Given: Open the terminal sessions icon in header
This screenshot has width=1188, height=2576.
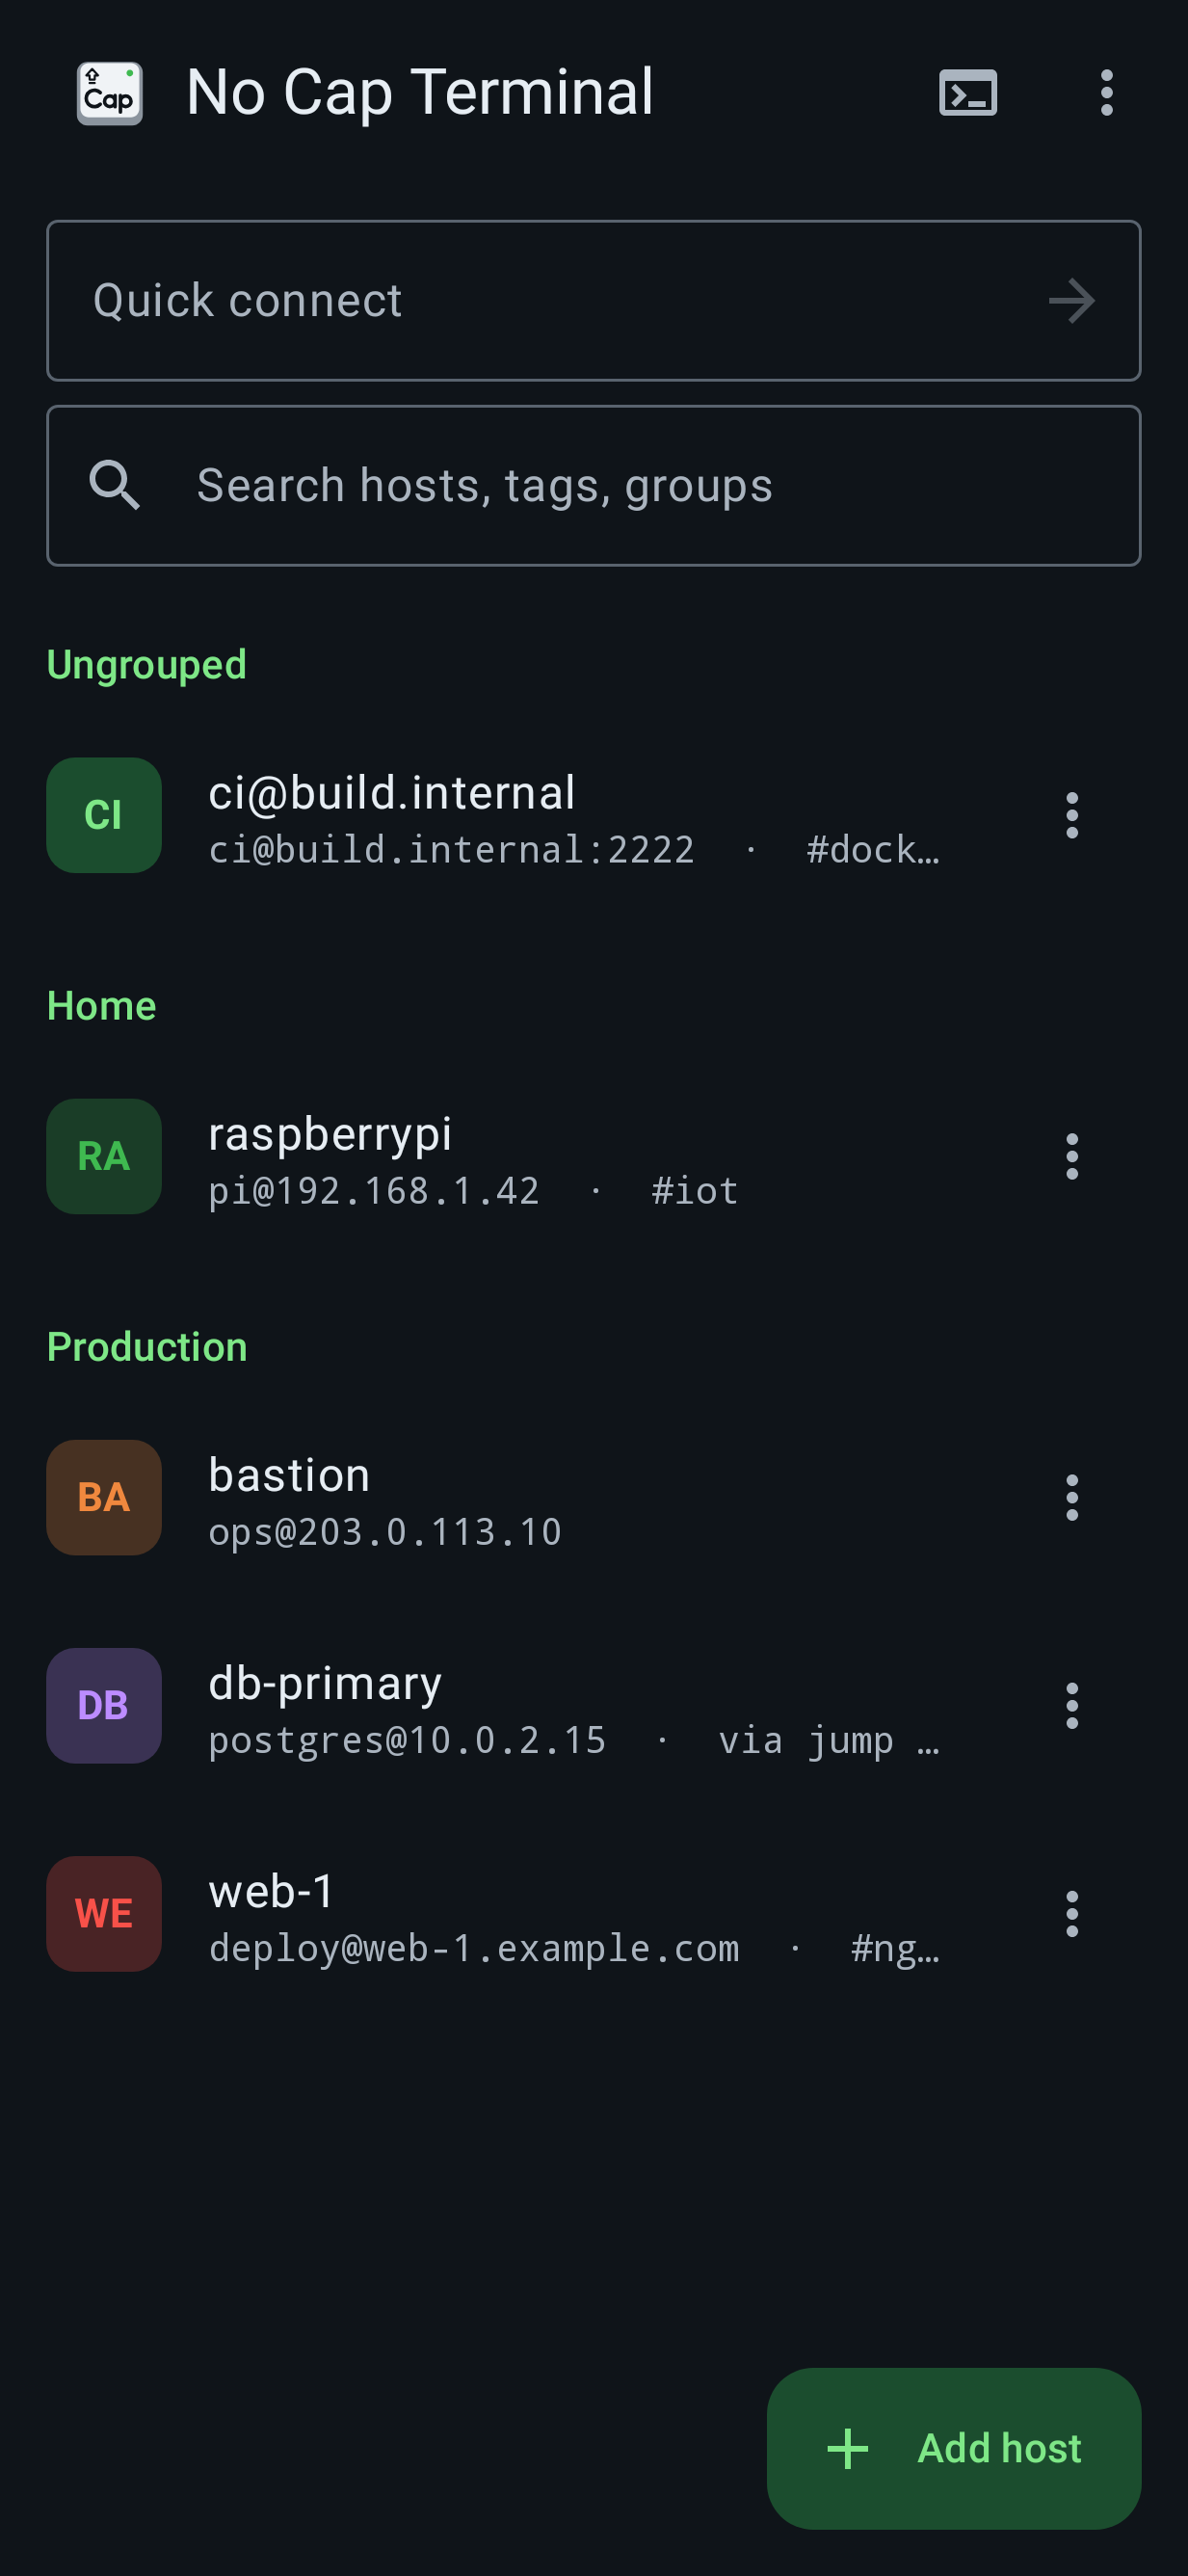Looking at the screenshot, I should 968,93.
